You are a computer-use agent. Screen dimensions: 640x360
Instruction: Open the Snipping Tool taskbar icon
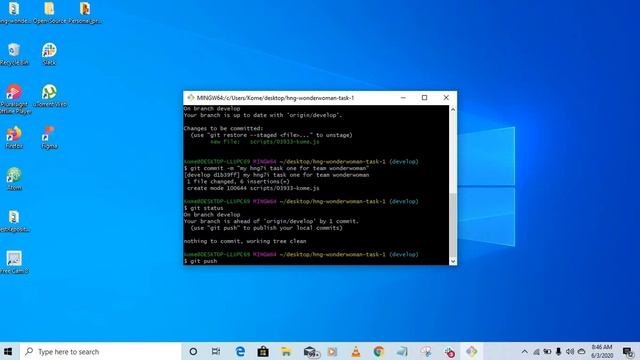click(x=425, y=351)
